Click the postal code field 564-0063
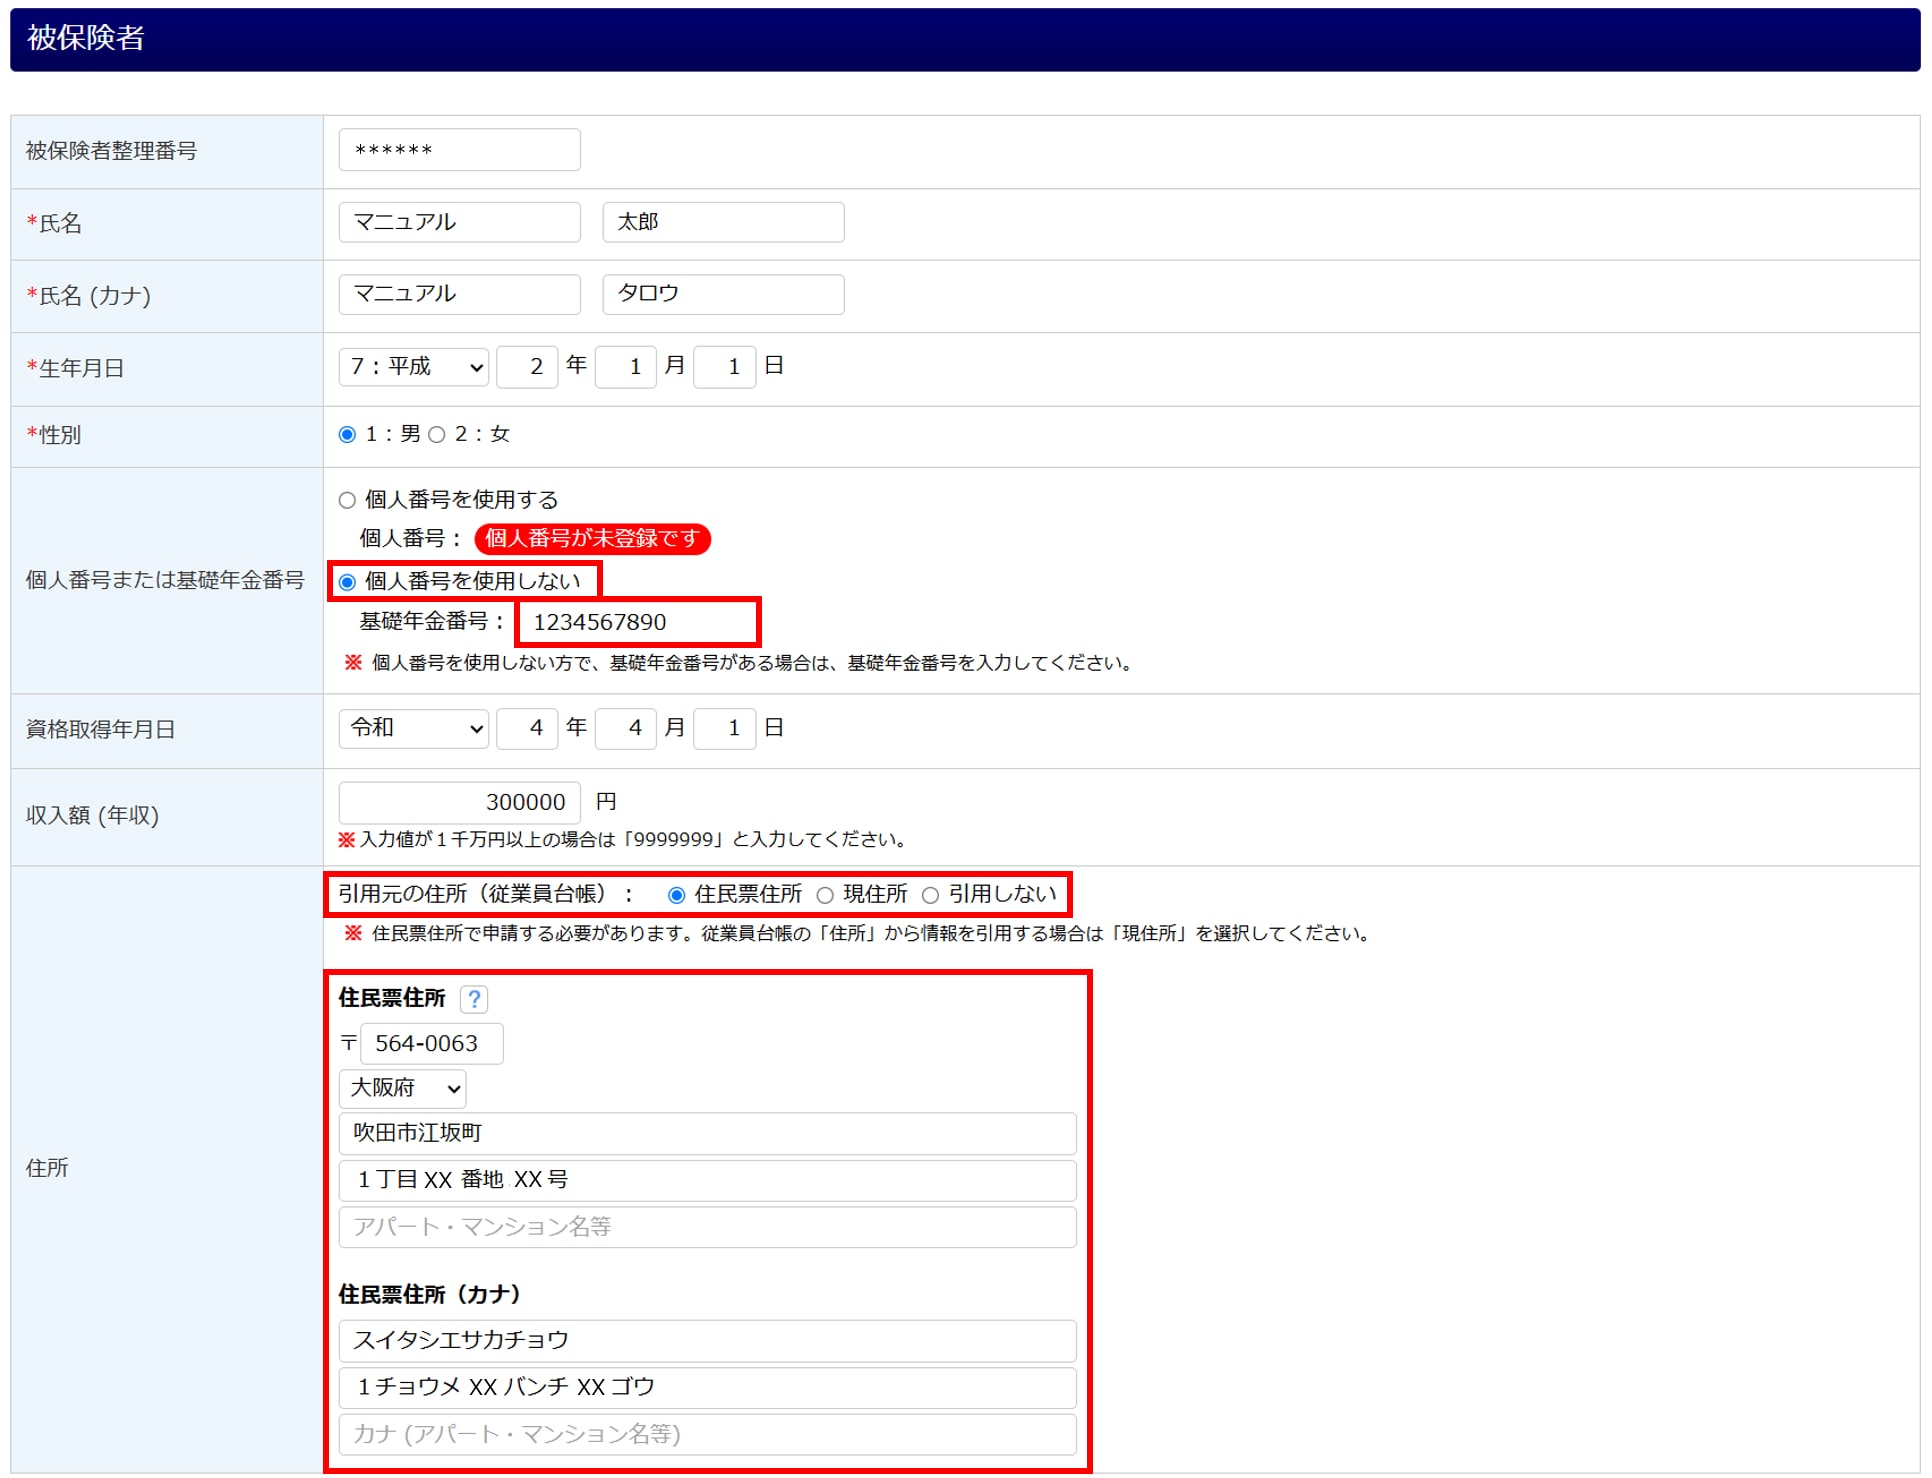 pos(431,1043)
